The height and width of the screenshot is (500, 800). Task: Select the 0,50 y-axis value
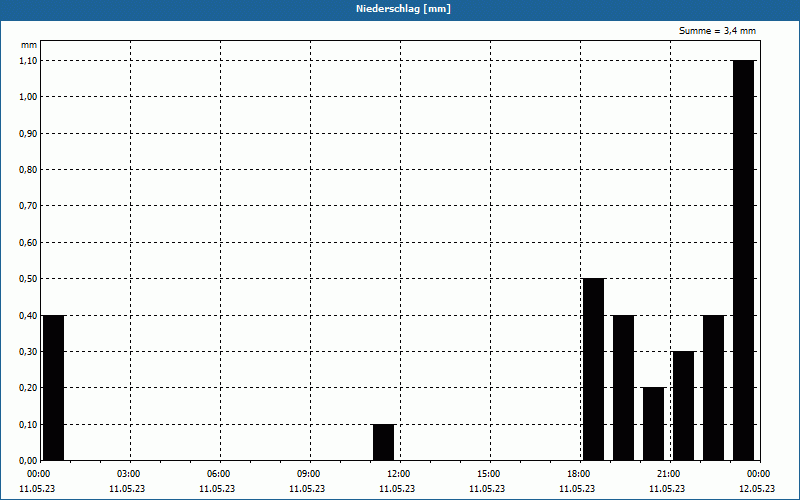(28, 279)
